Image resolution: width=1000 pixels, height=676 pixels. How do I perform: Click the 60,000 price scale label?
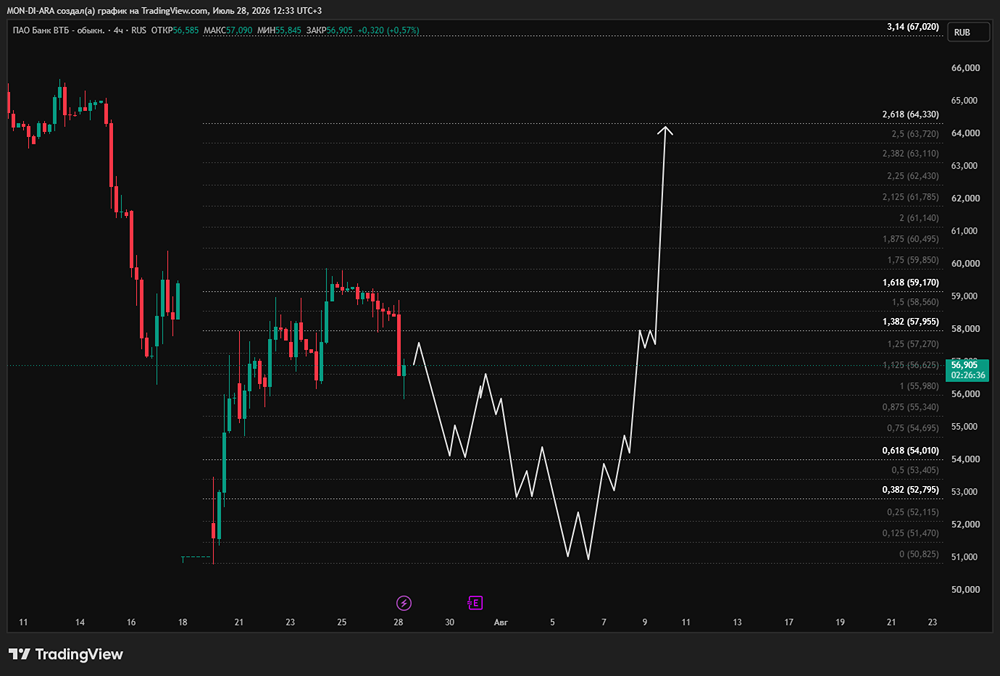965,263
